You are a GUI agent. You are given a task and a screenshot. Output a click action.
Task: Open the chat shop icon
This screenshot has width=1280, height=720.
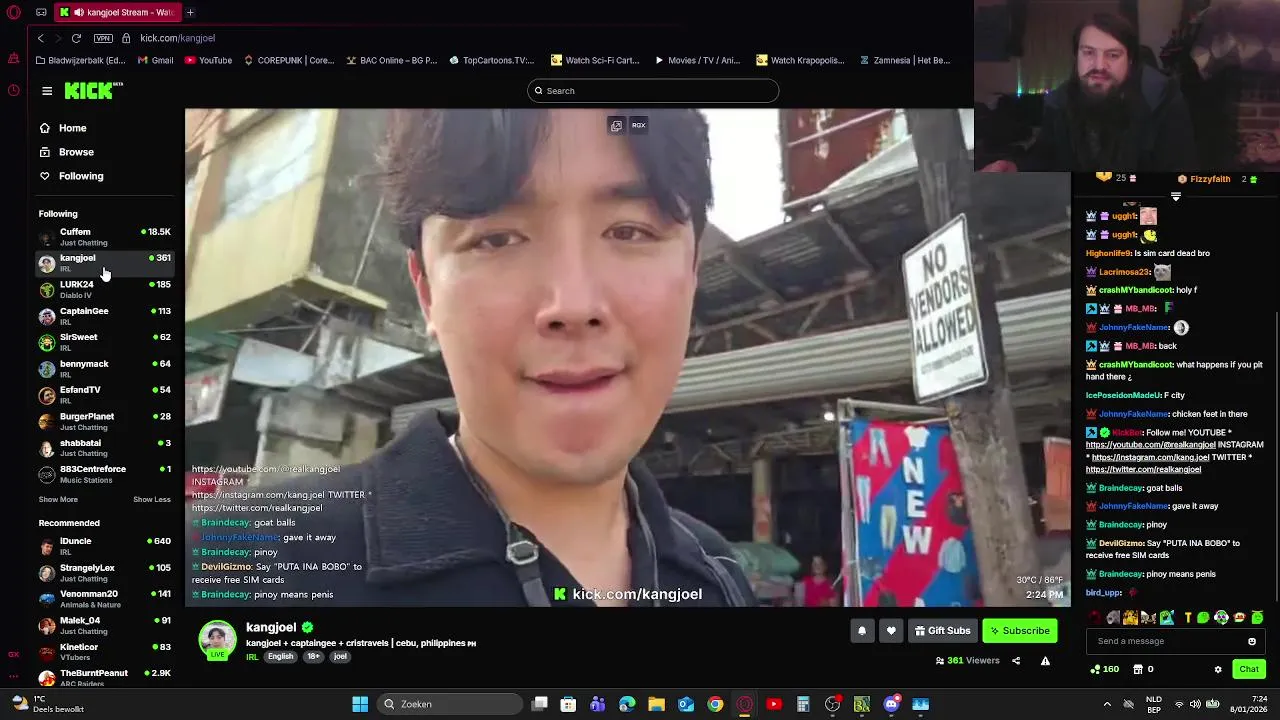pyautogui.click(x=1137, y=669)
